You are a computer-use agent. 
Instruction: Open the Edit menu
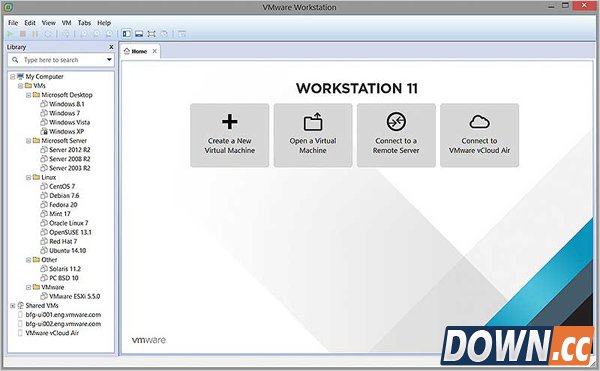(x=30, y=23)
